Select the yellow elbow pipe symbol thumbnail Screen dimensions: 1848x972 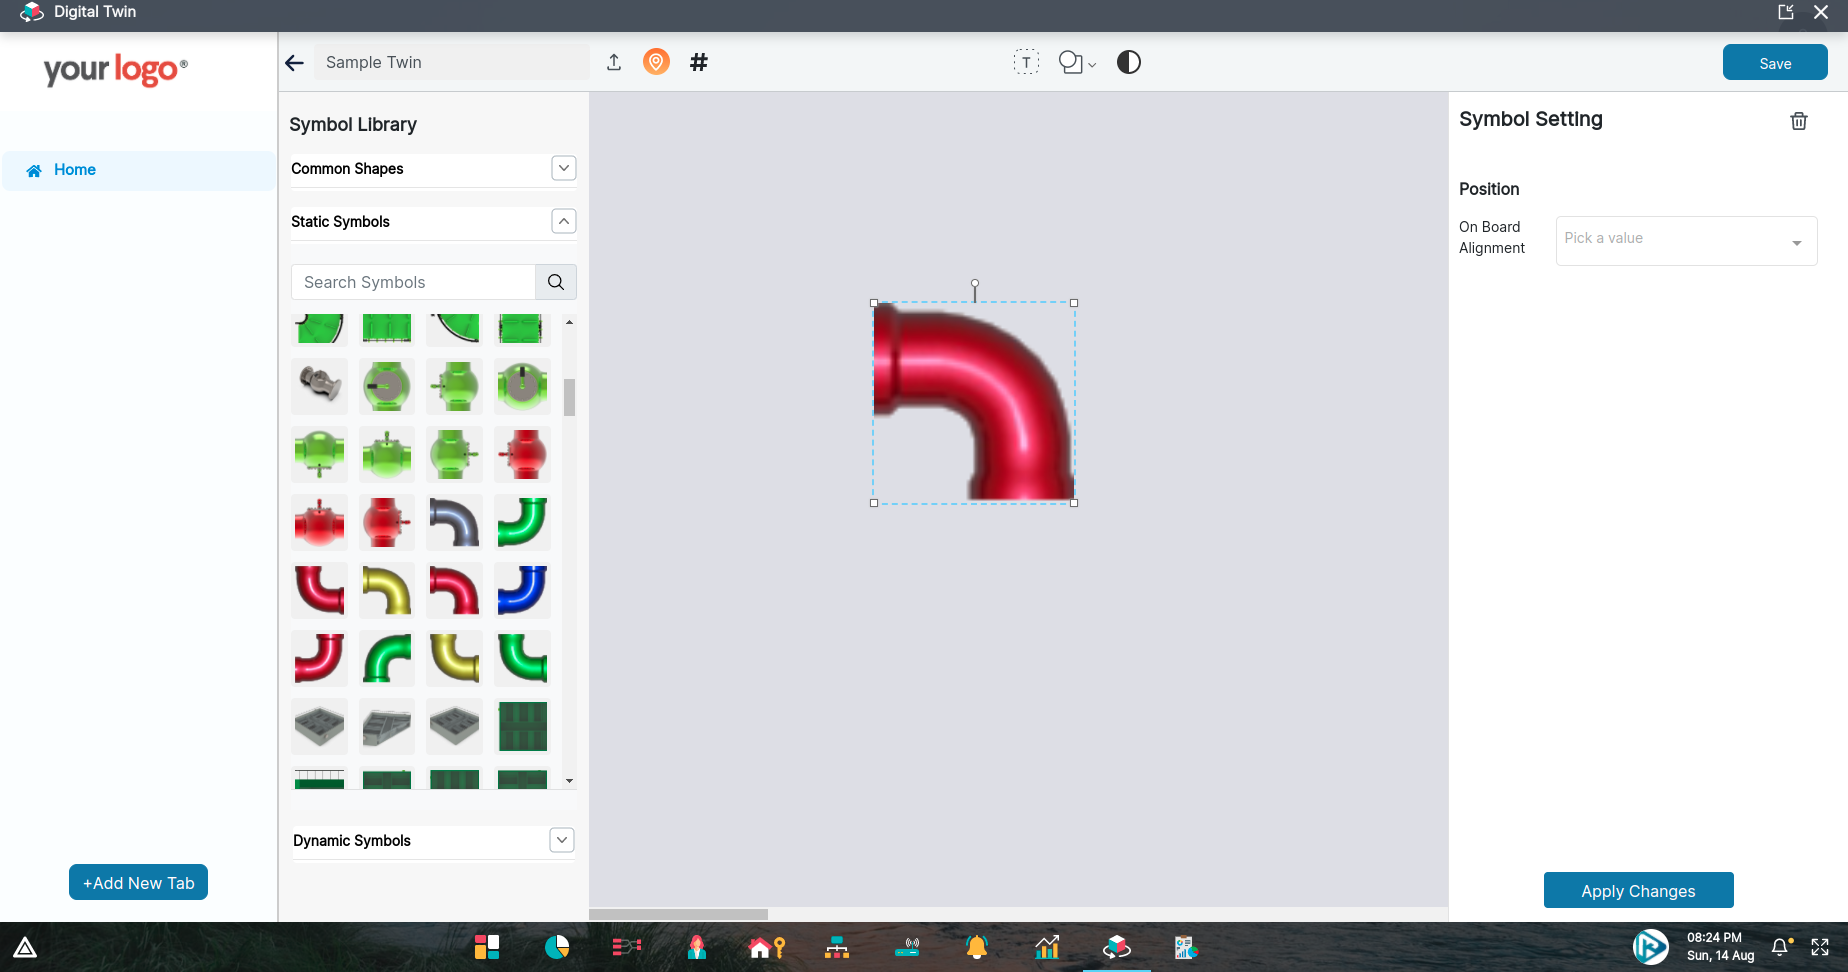click(x=387, y=590)
